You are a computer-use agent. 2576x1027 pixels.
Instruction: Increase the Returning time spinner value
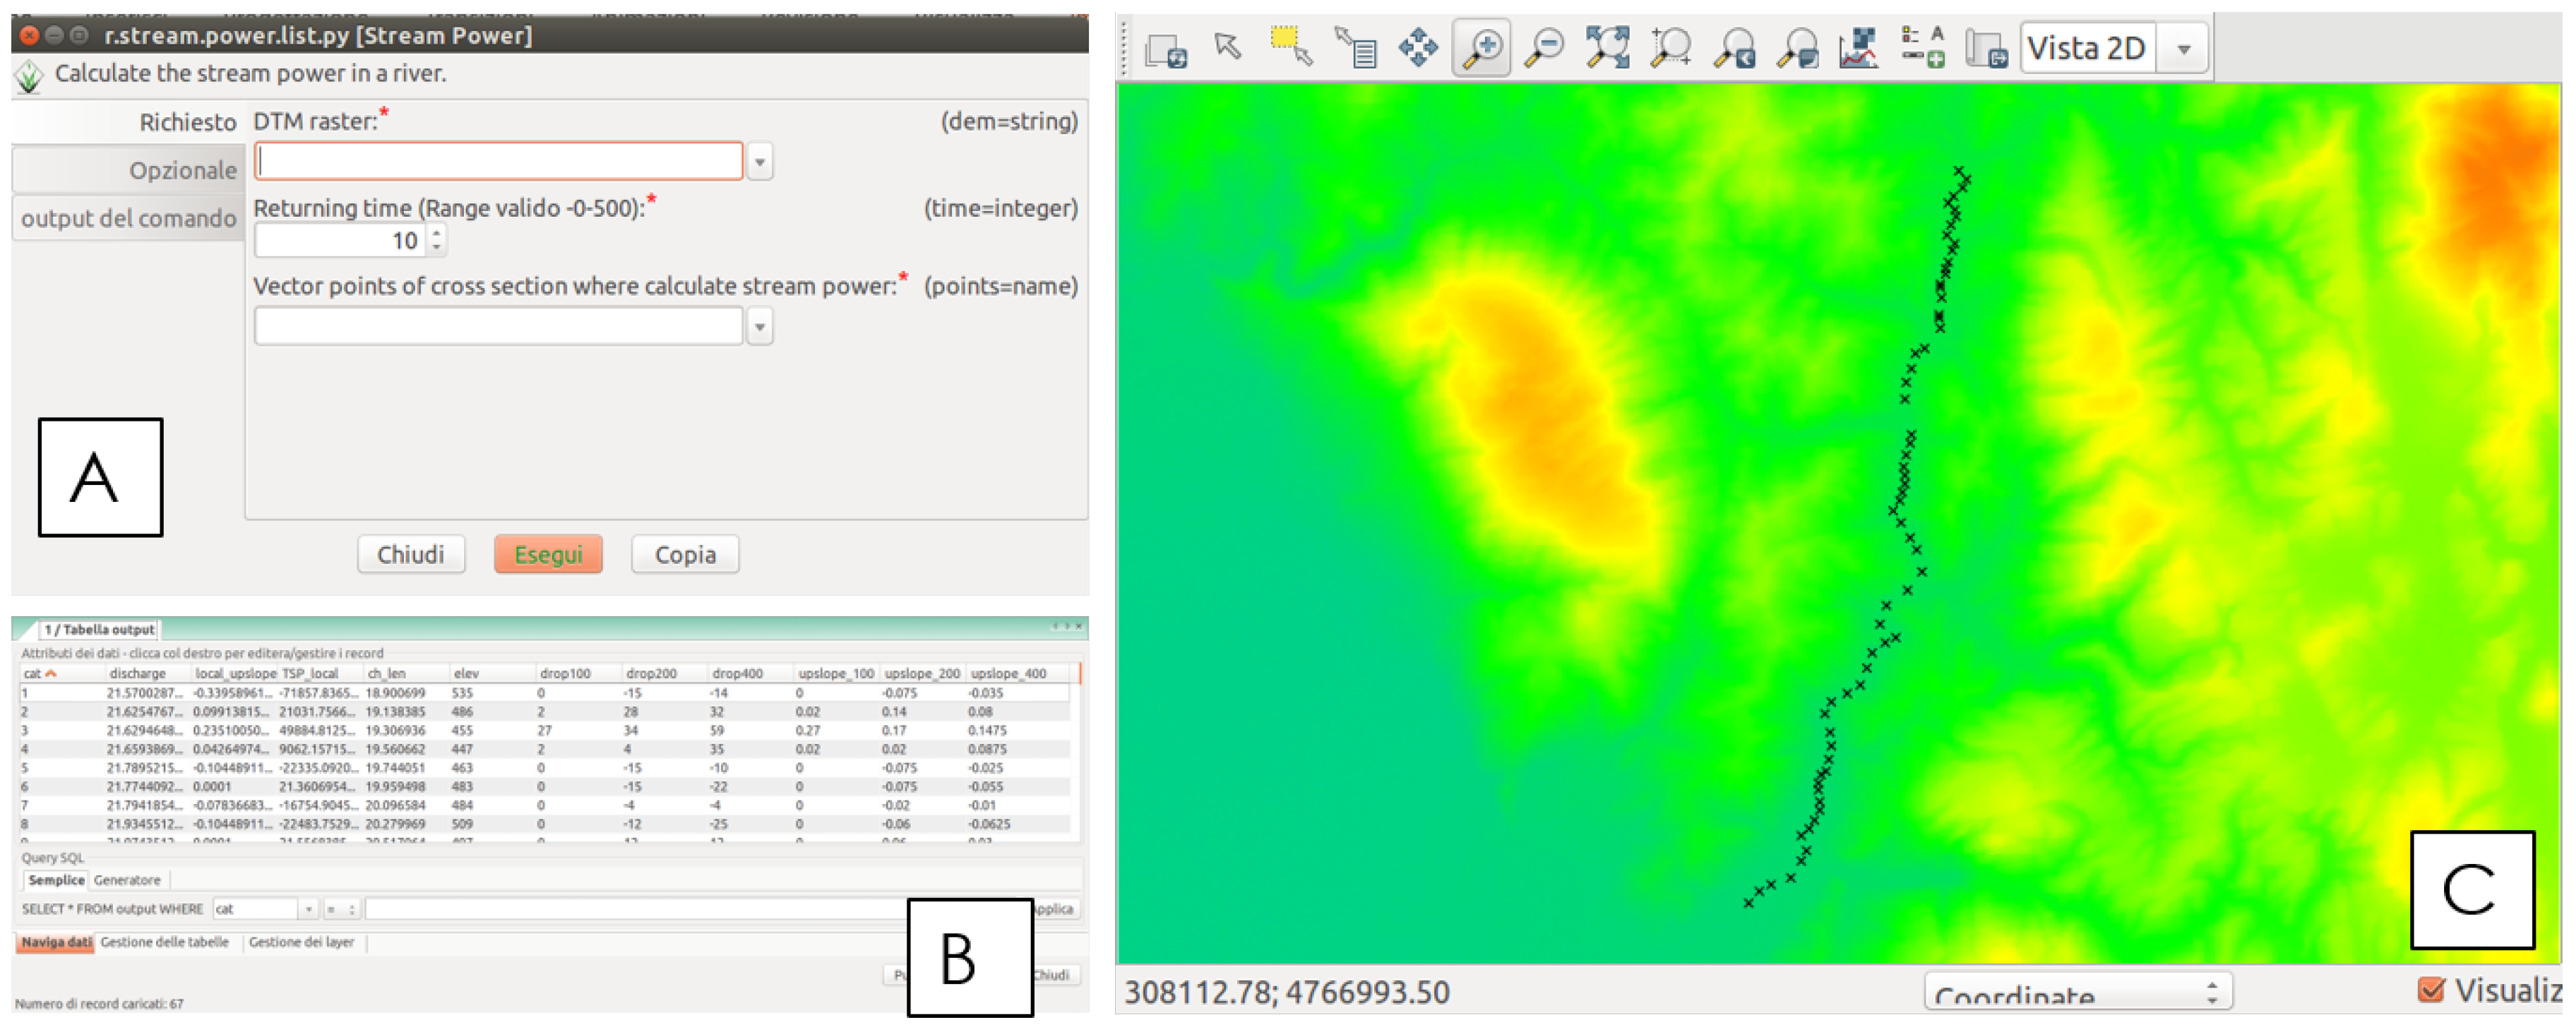[436, 232]
